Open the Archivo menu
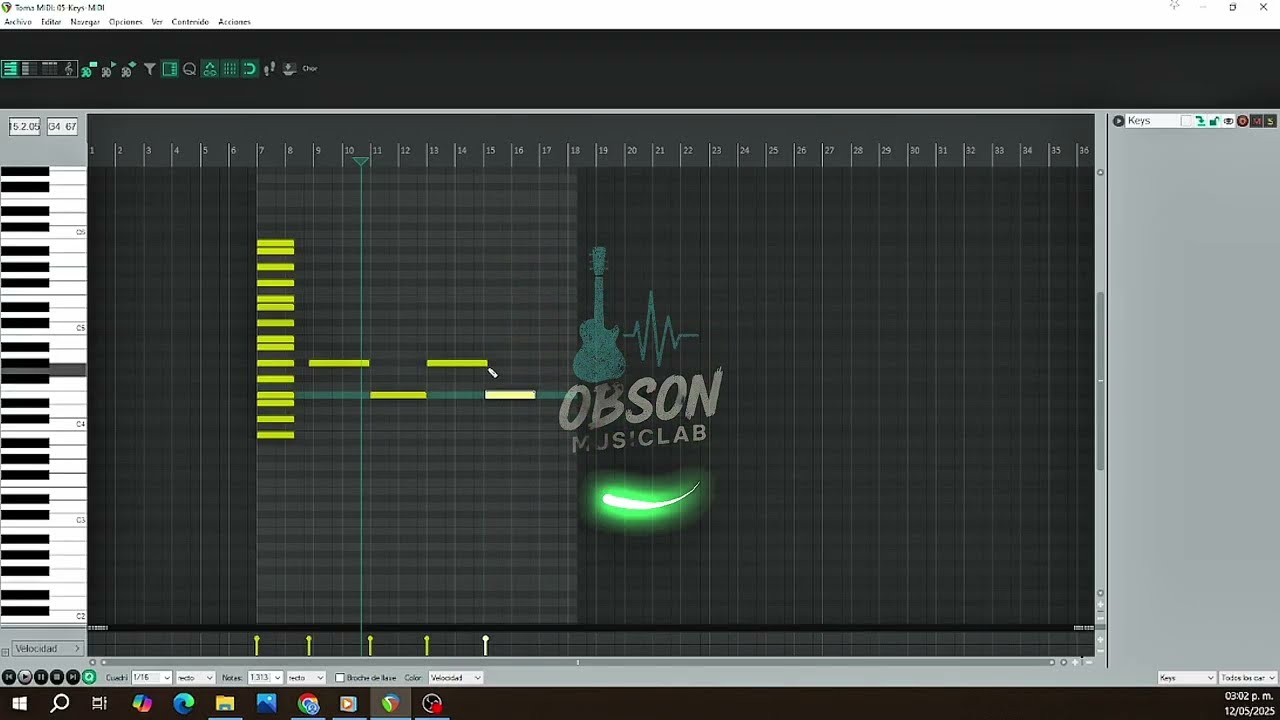Image resolution: width=1280 pixels, height=720 pixels. point(18,22)
